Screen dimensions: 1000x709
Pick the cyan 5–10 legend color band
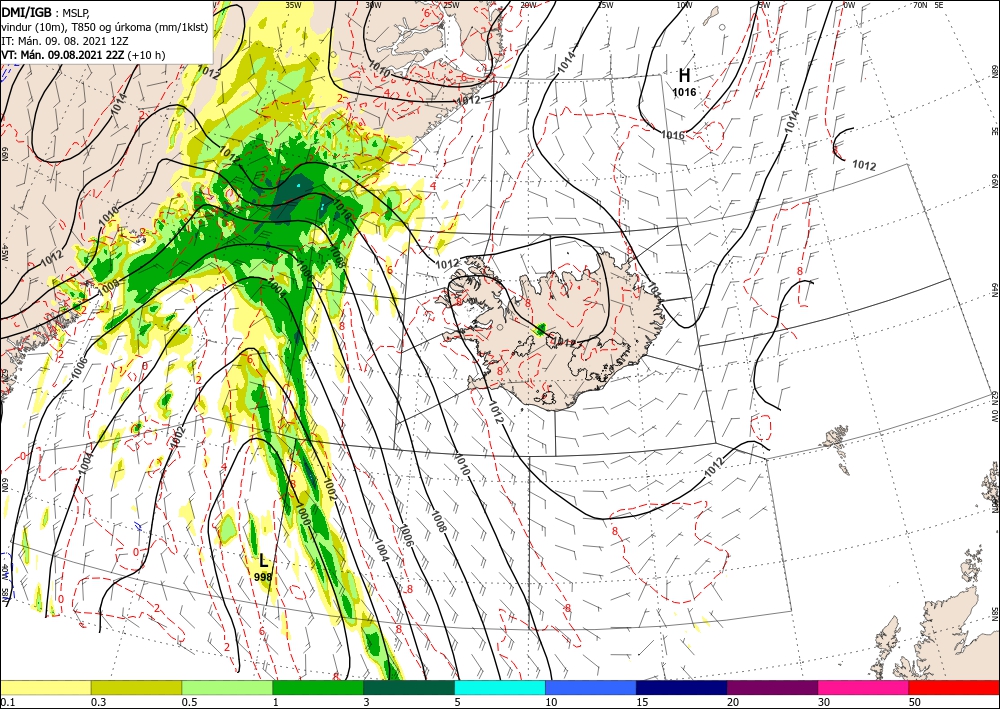[500, 687]
